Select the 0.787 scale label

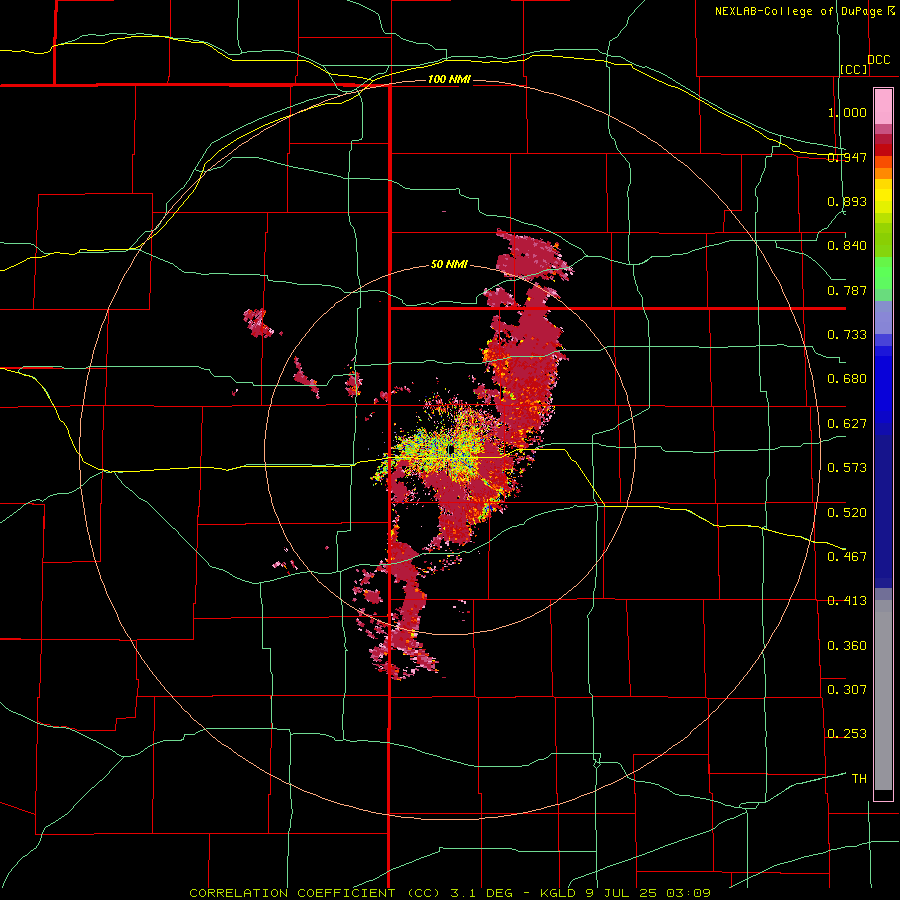click(x=847, y=290)
